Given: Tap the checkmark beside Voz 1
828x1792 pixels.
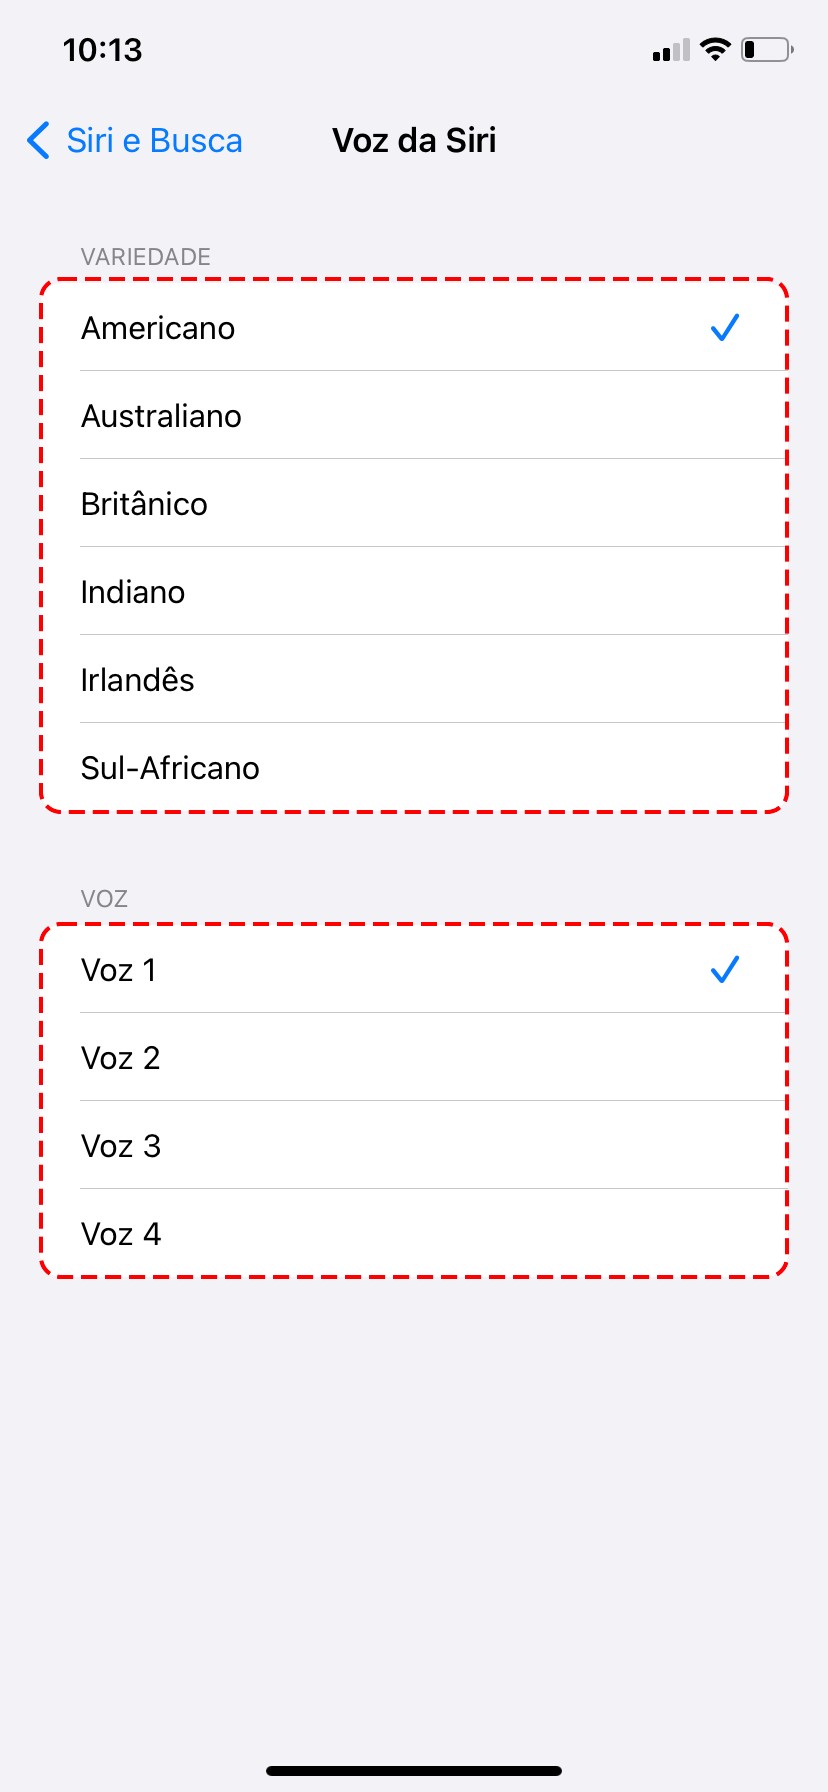Looking at the screenshot, I should [x=724, y=969].
